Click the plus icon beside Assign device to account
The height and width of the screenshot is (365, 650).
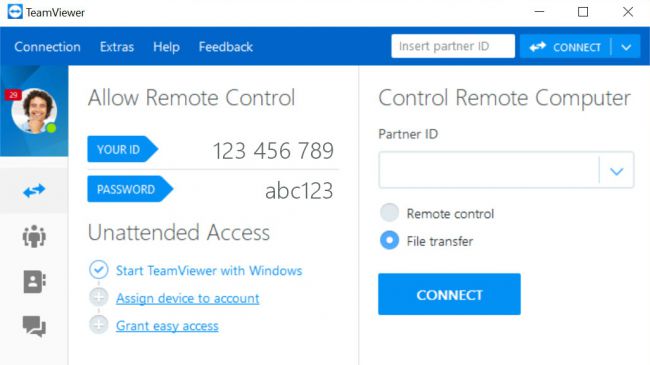tap(99, 297)
